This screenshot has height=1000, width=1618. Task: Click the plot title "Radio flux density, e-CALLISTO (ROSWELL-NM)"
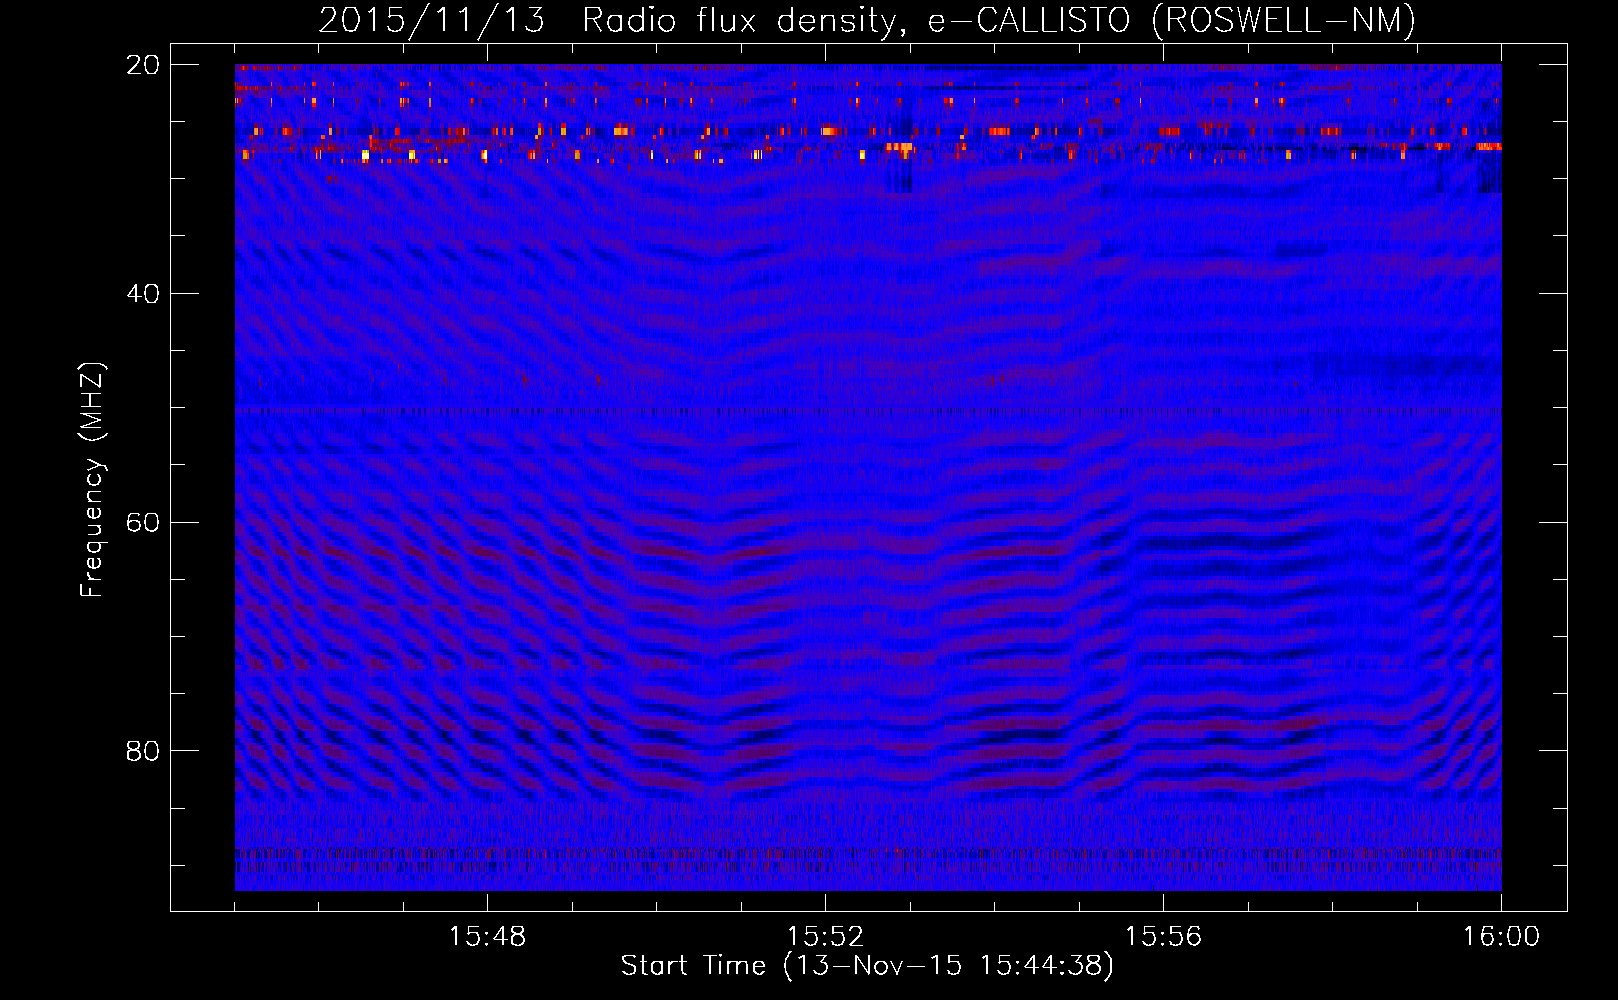(998, 21)
